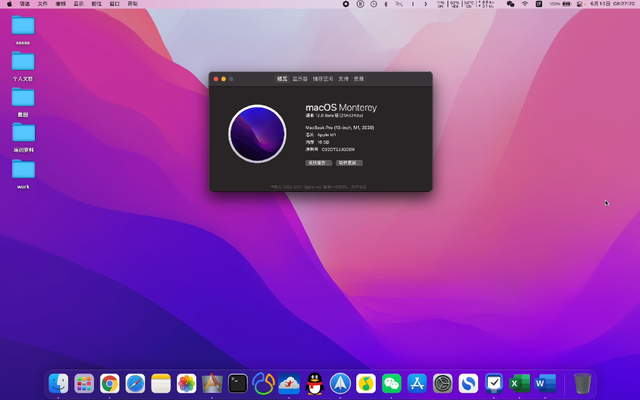Select the 个人文档 folder on desktop
This screenshot has height=400, width=640.
point(22,61)
